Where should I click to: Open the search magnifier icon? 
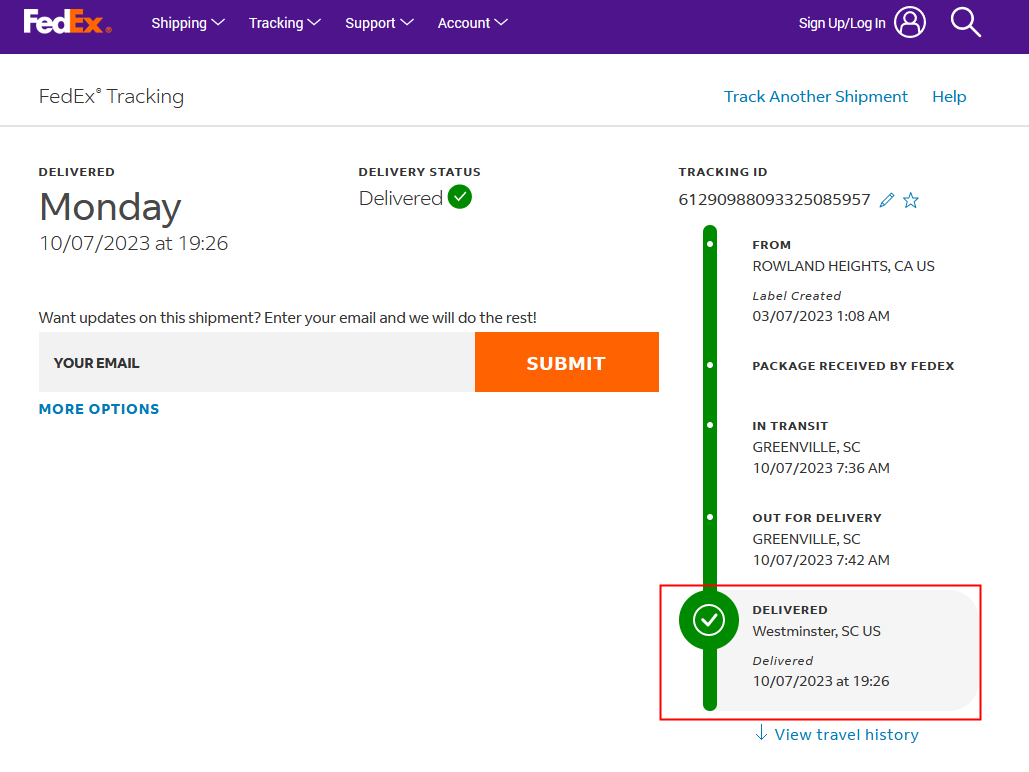965,22
